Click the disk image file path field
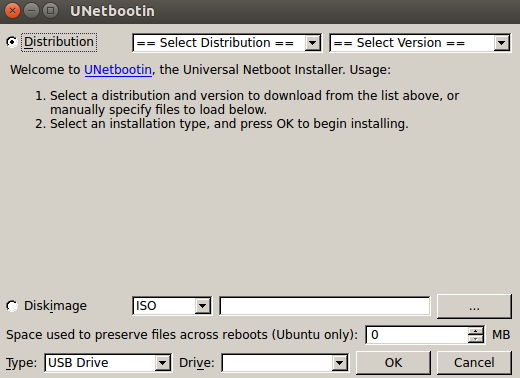 click(325, 306)
